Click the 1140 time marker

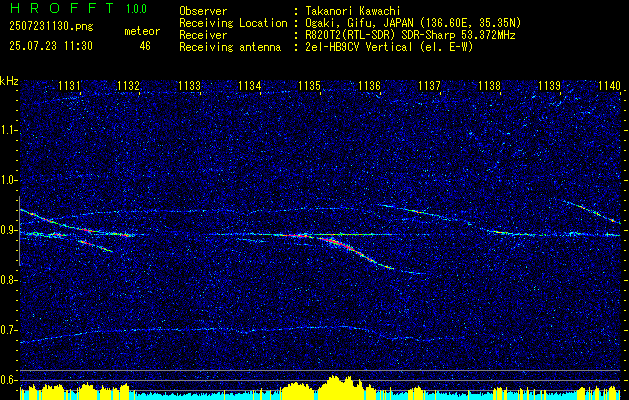(x=609, y=86)
